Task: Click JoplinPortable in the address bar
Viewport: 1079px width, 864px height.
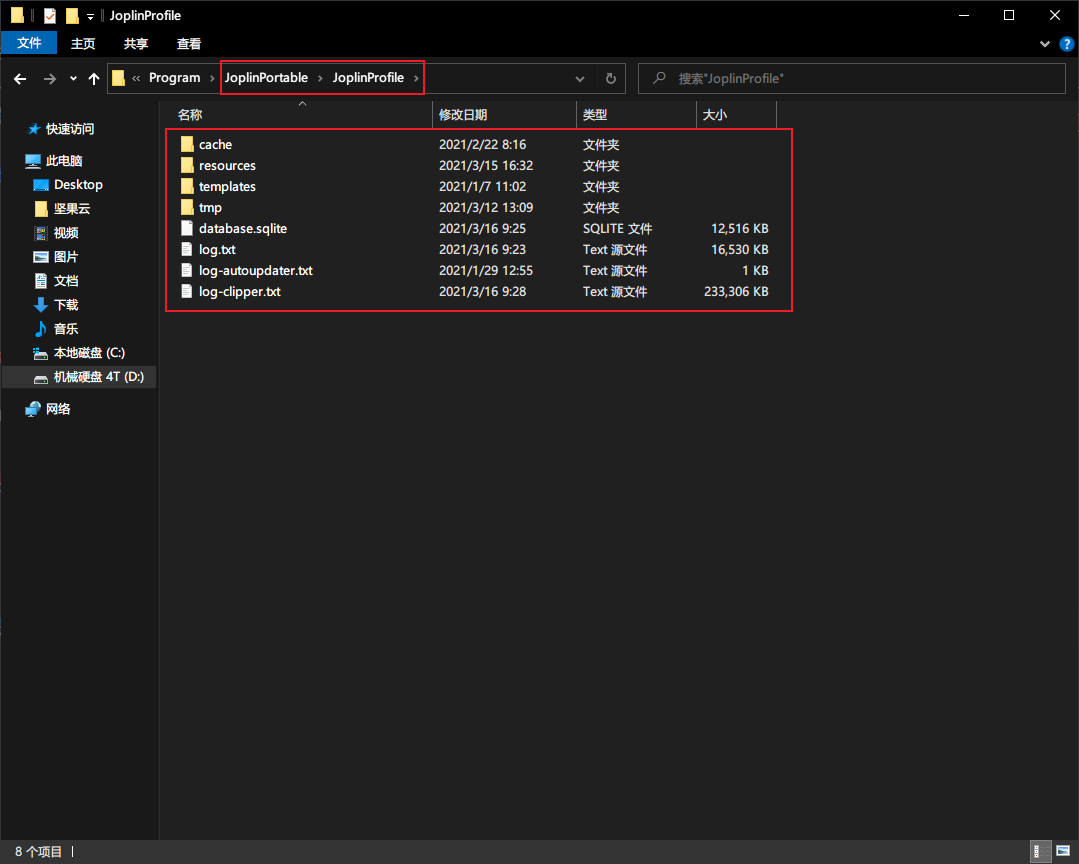Action: click(266, 78)
